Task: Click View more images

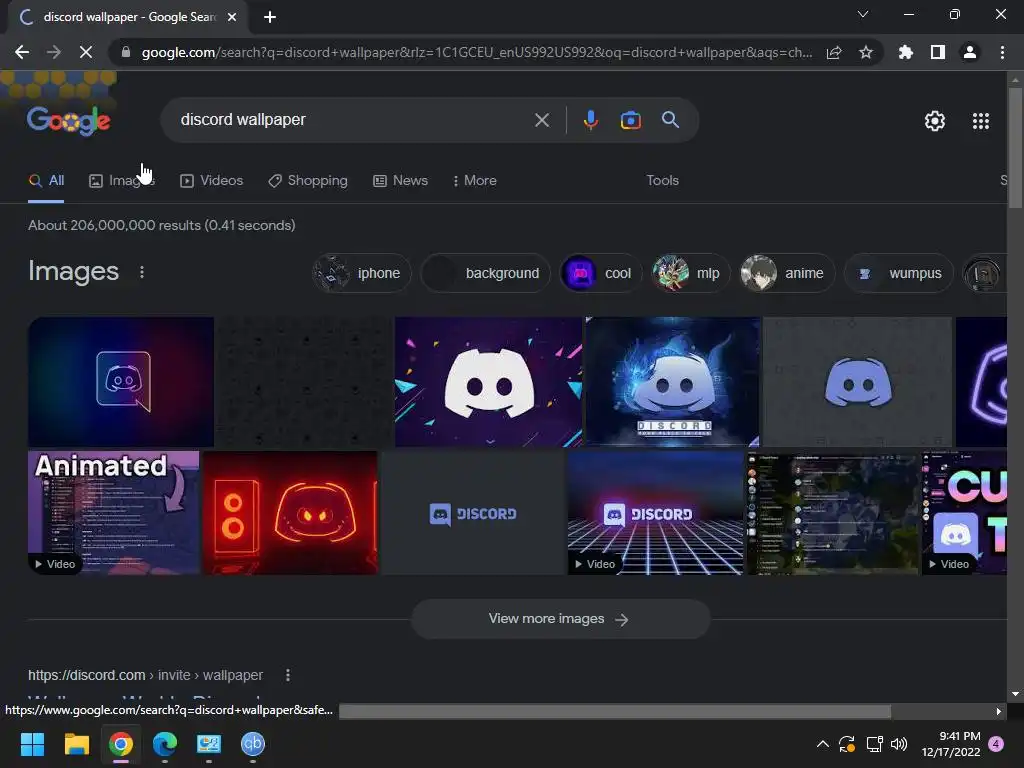Action: point(560,618)
